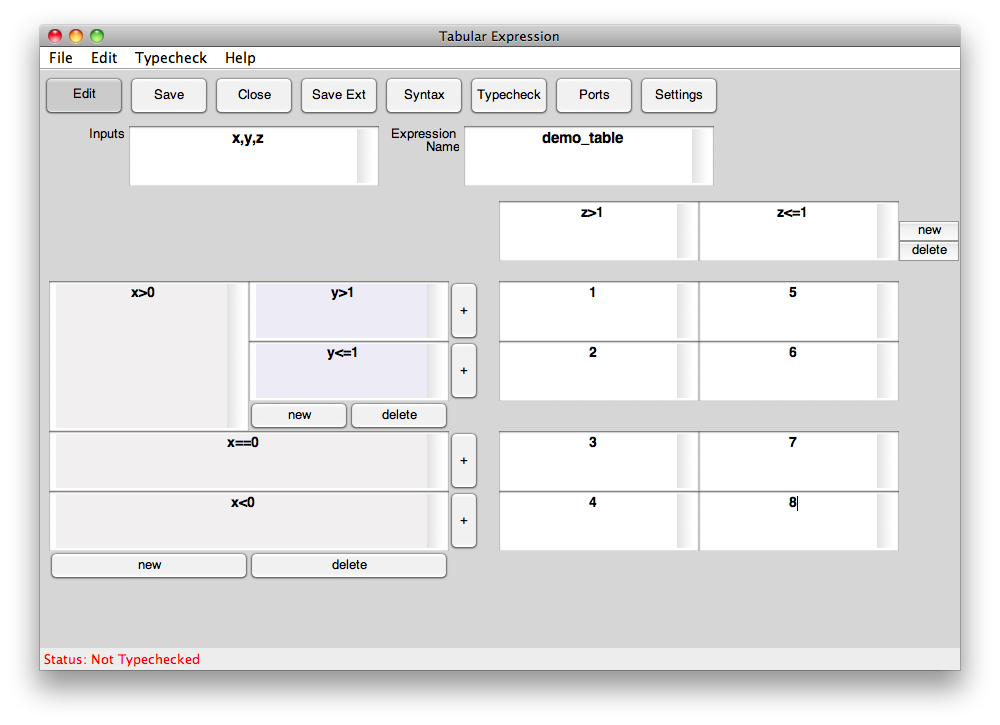The width and height of the screenshot is (1000, 725).
Task: Open the Typecheck menu in menu bar
Action: coord(171,58)
